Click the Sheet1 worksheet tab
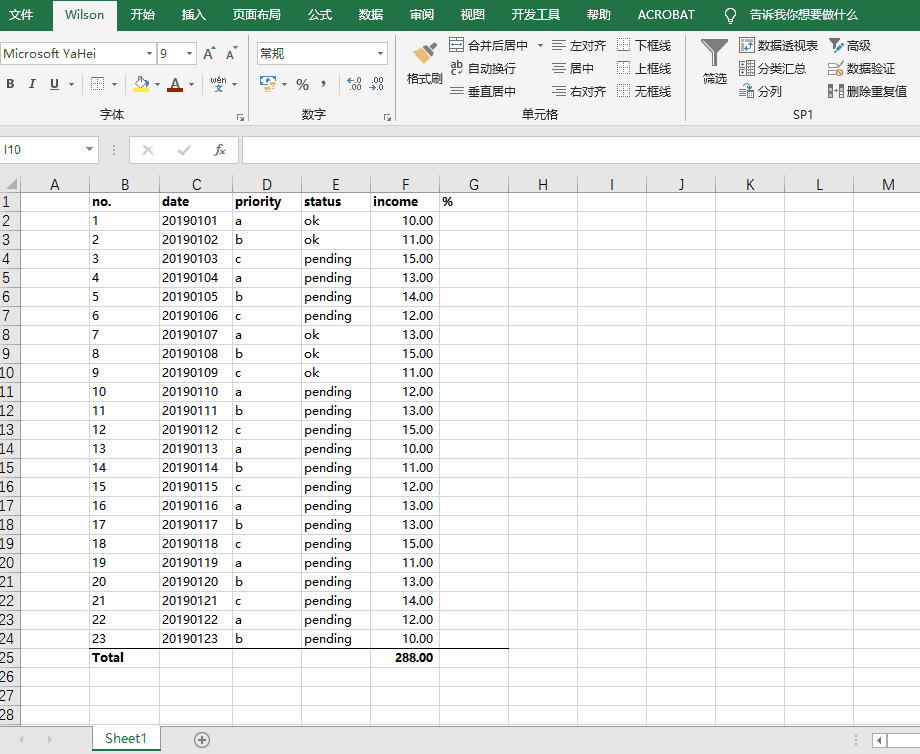The image size is (920, 754). (125, 737)
